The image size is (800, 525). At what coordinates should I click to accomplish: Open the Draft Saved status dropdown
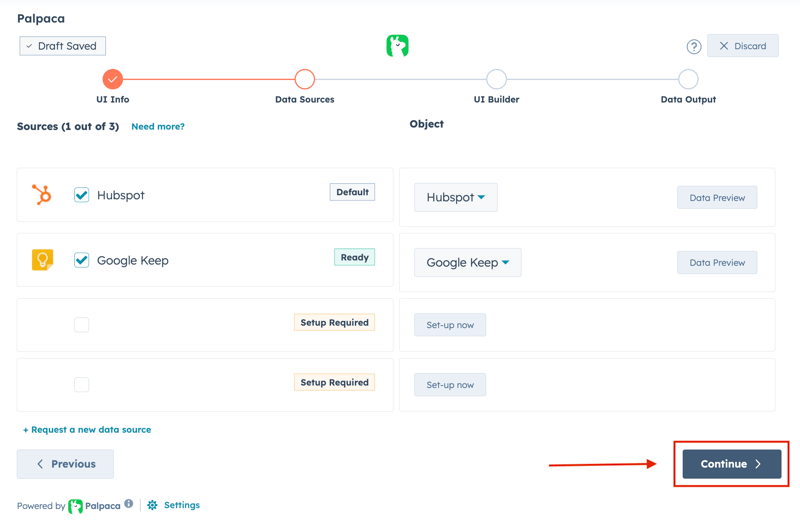pos(62,46)
